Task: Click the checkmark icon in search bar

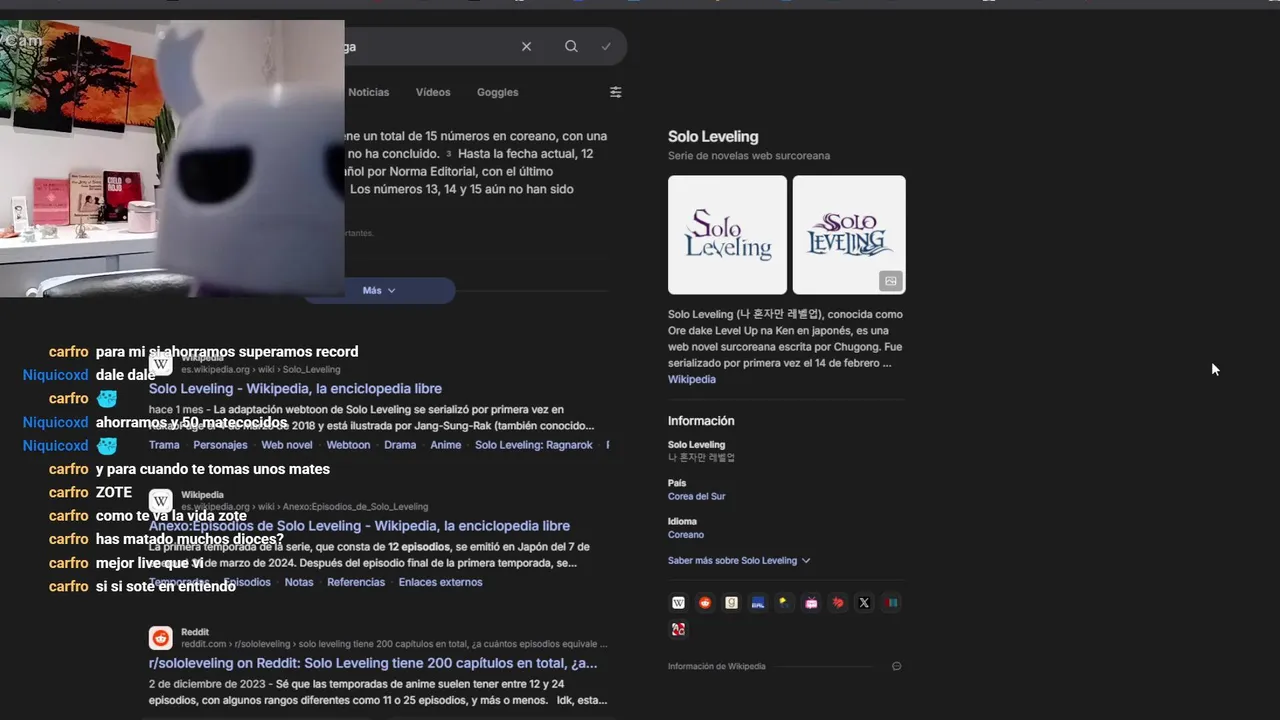Action: pyautogui.click(x=606, y=46)
